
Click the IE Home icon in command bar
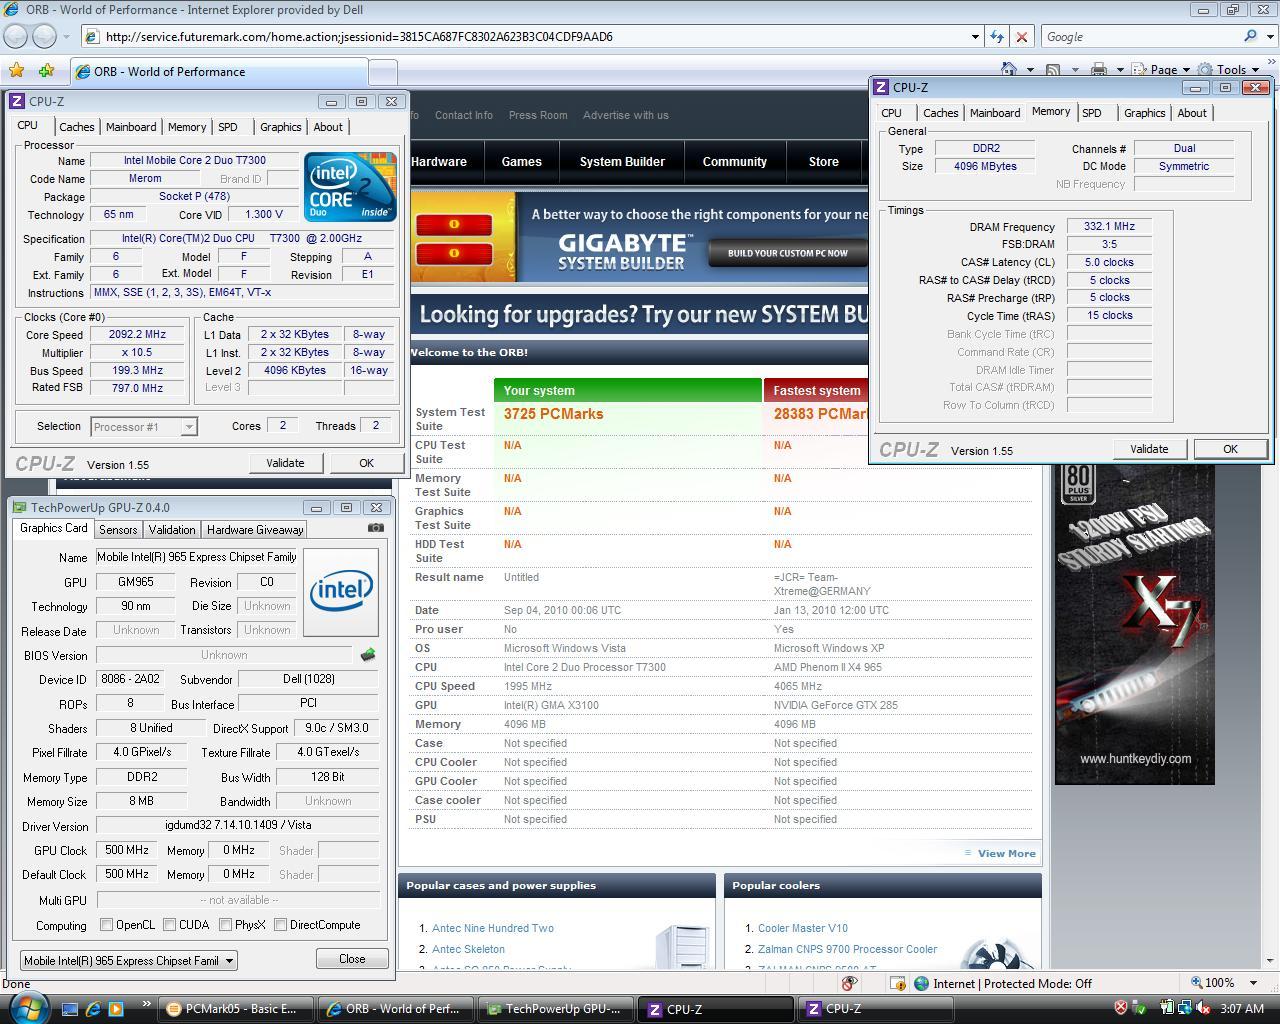1009,69
